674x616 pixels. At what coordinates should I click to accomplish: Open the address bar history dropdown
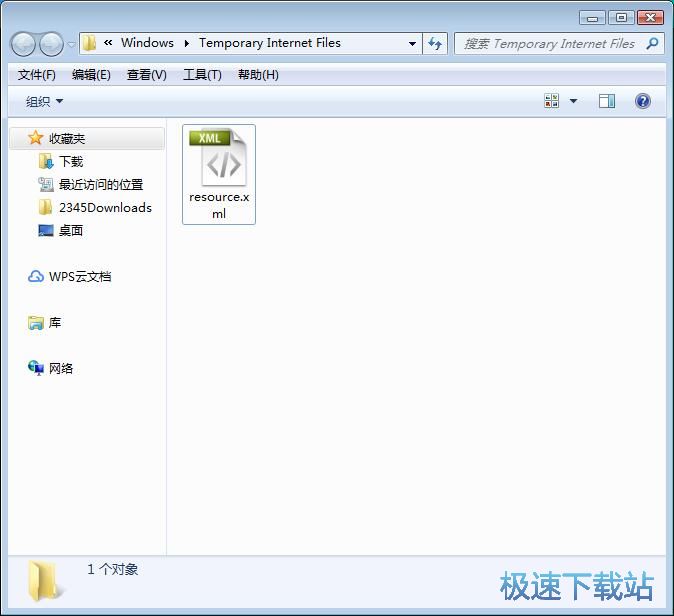(412, 43)
